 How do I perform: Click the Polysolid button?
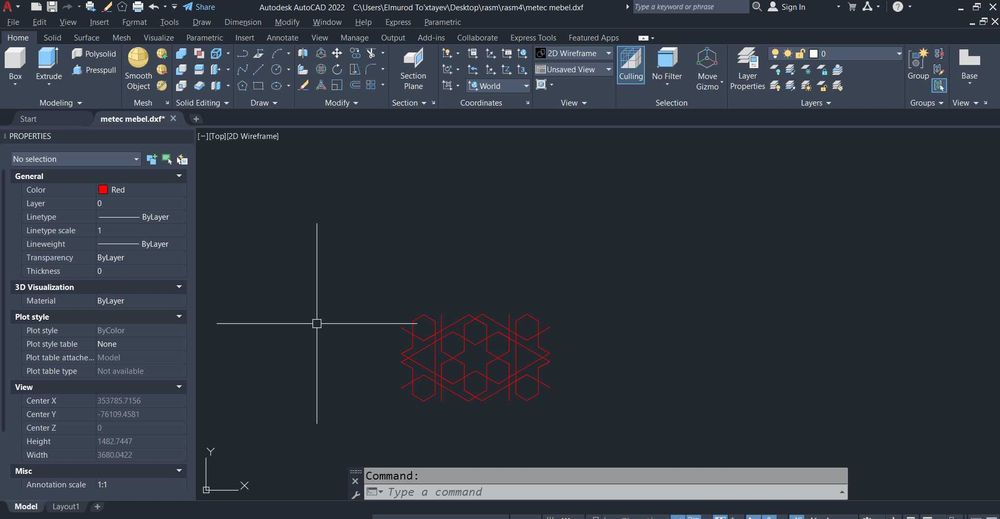[x=94, y=54]
